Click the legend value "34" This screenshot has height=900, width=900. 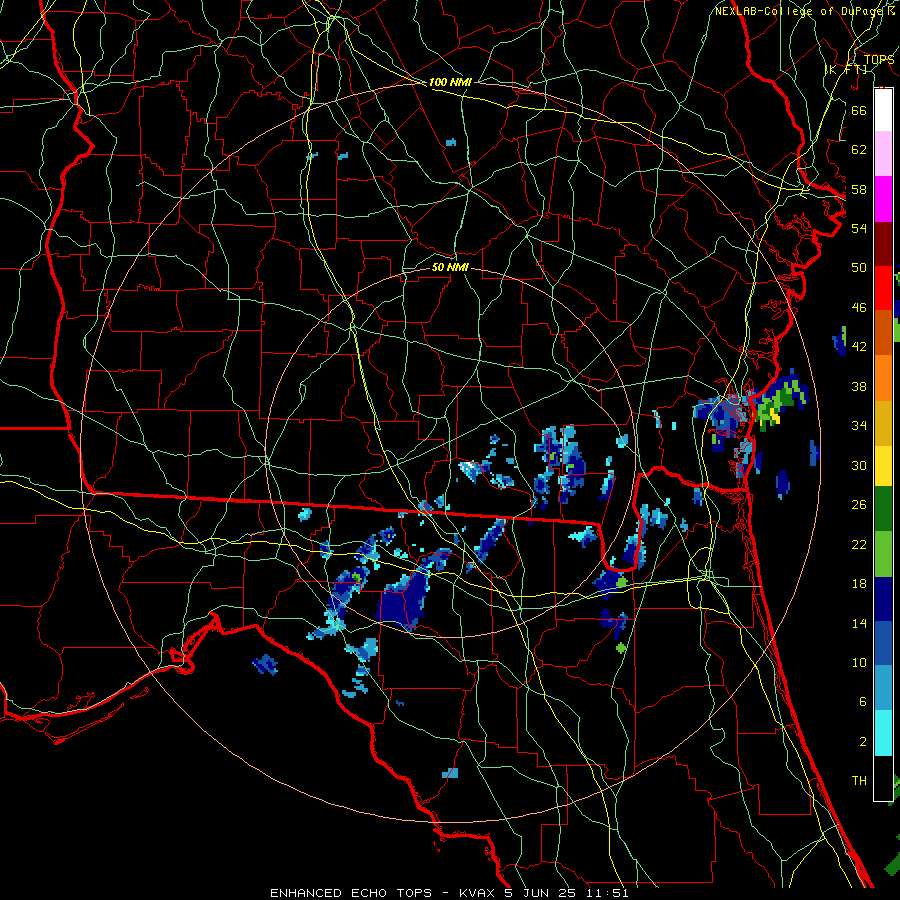(859, 426)
